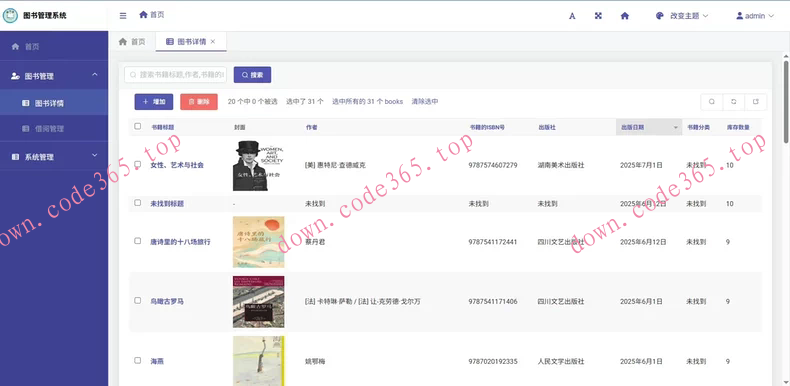This screenshot has height=386, width=790.
Task: Collapse the 图书管理 sidebar group
Action: click(x=54, y=76)
